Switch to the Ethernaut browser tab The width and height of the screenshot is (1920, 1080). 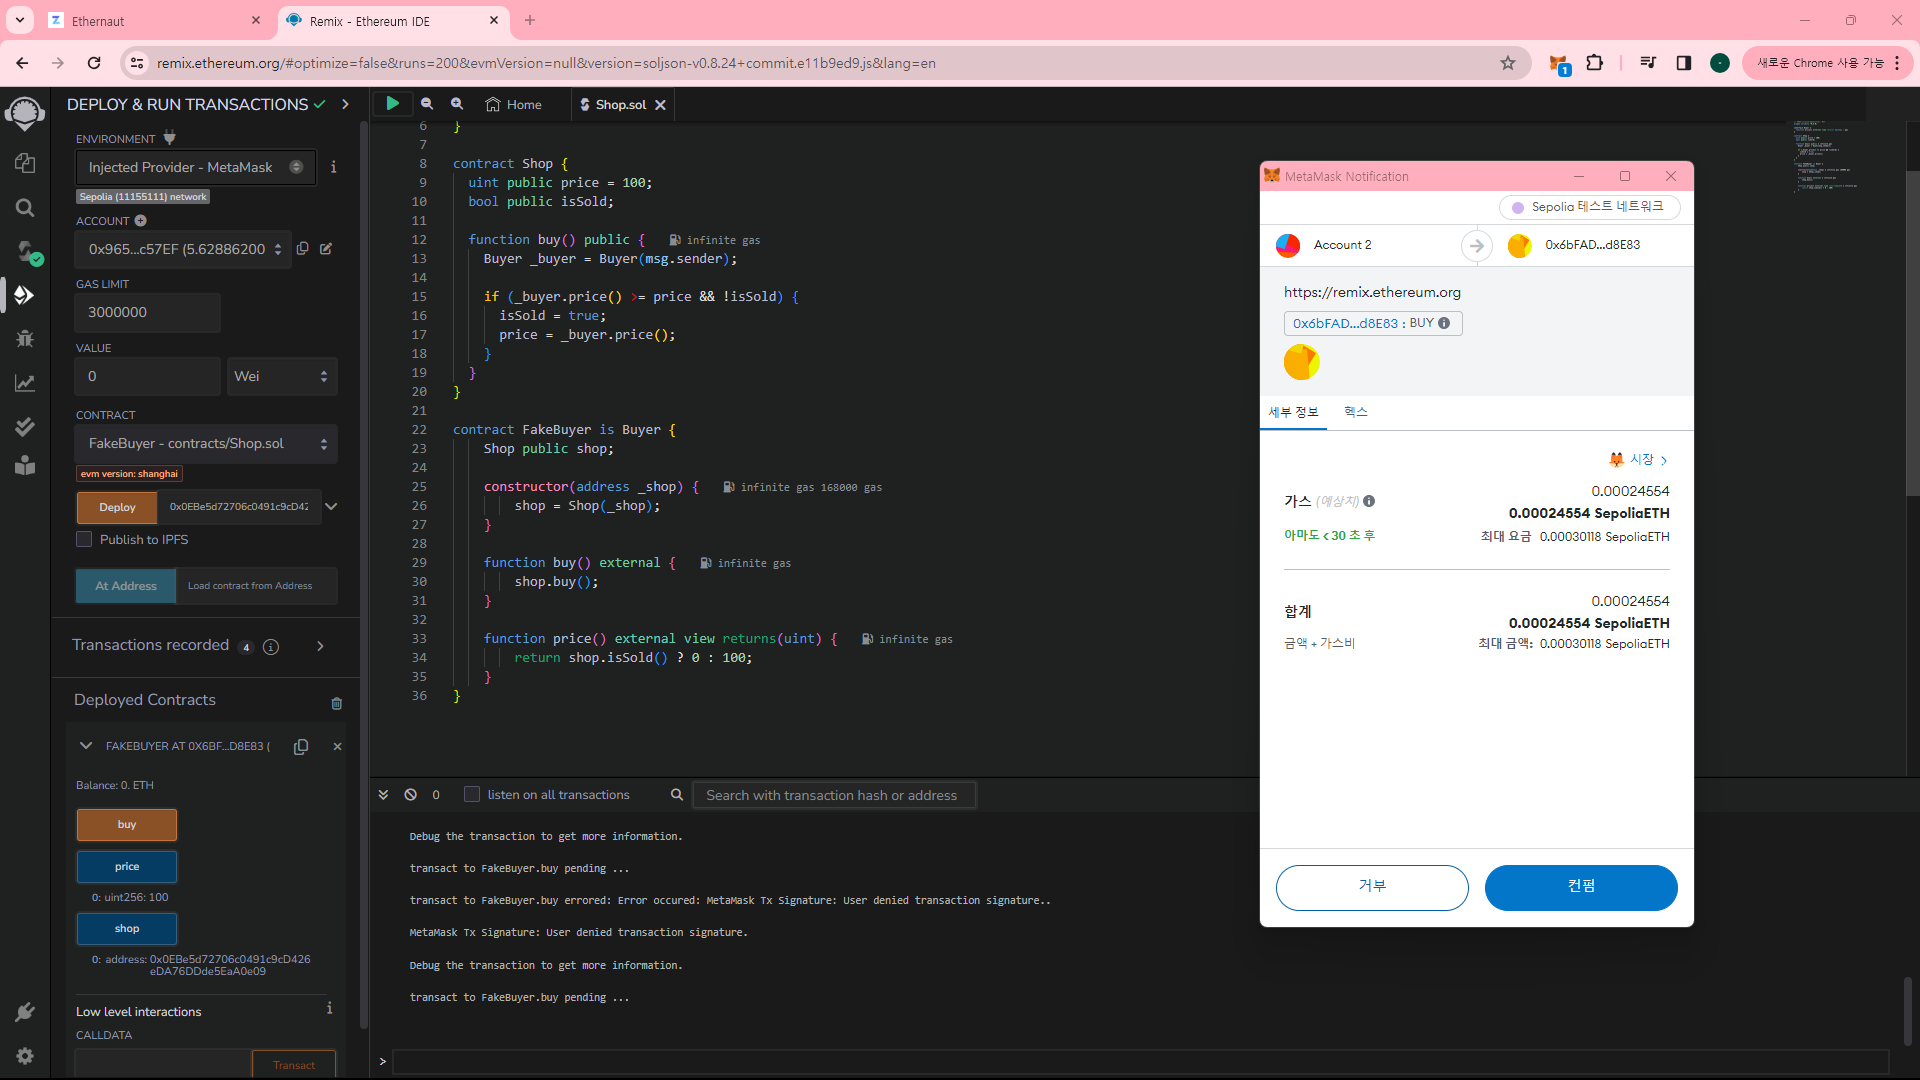pyautogui.click(x=155, y=21)
